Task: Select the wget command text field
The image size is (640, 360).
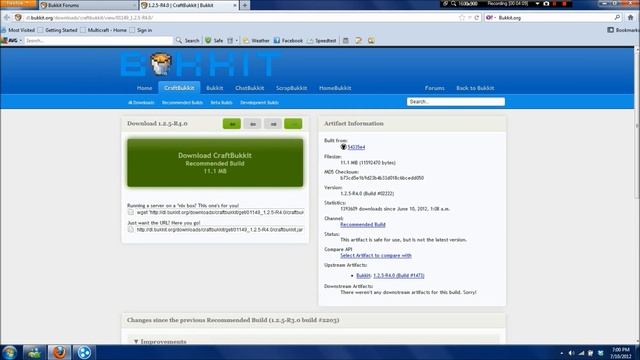Action: point(220,212)
